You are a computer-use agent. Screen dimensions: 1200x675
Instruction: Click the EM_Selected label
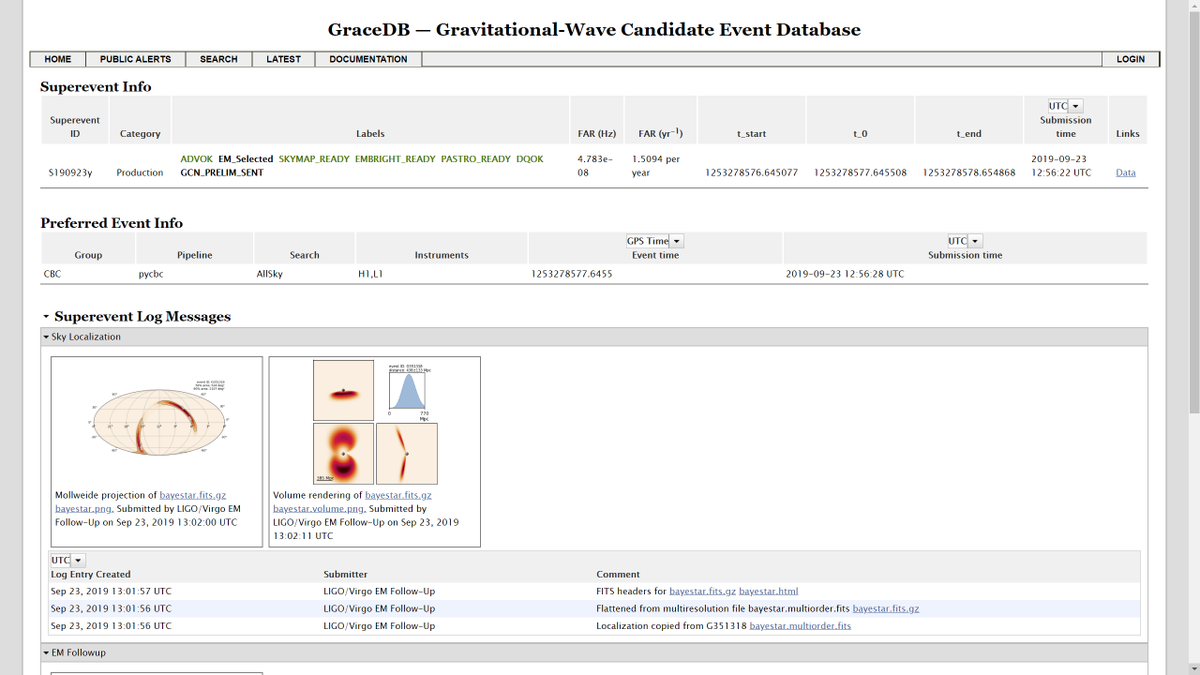[246, 159]
